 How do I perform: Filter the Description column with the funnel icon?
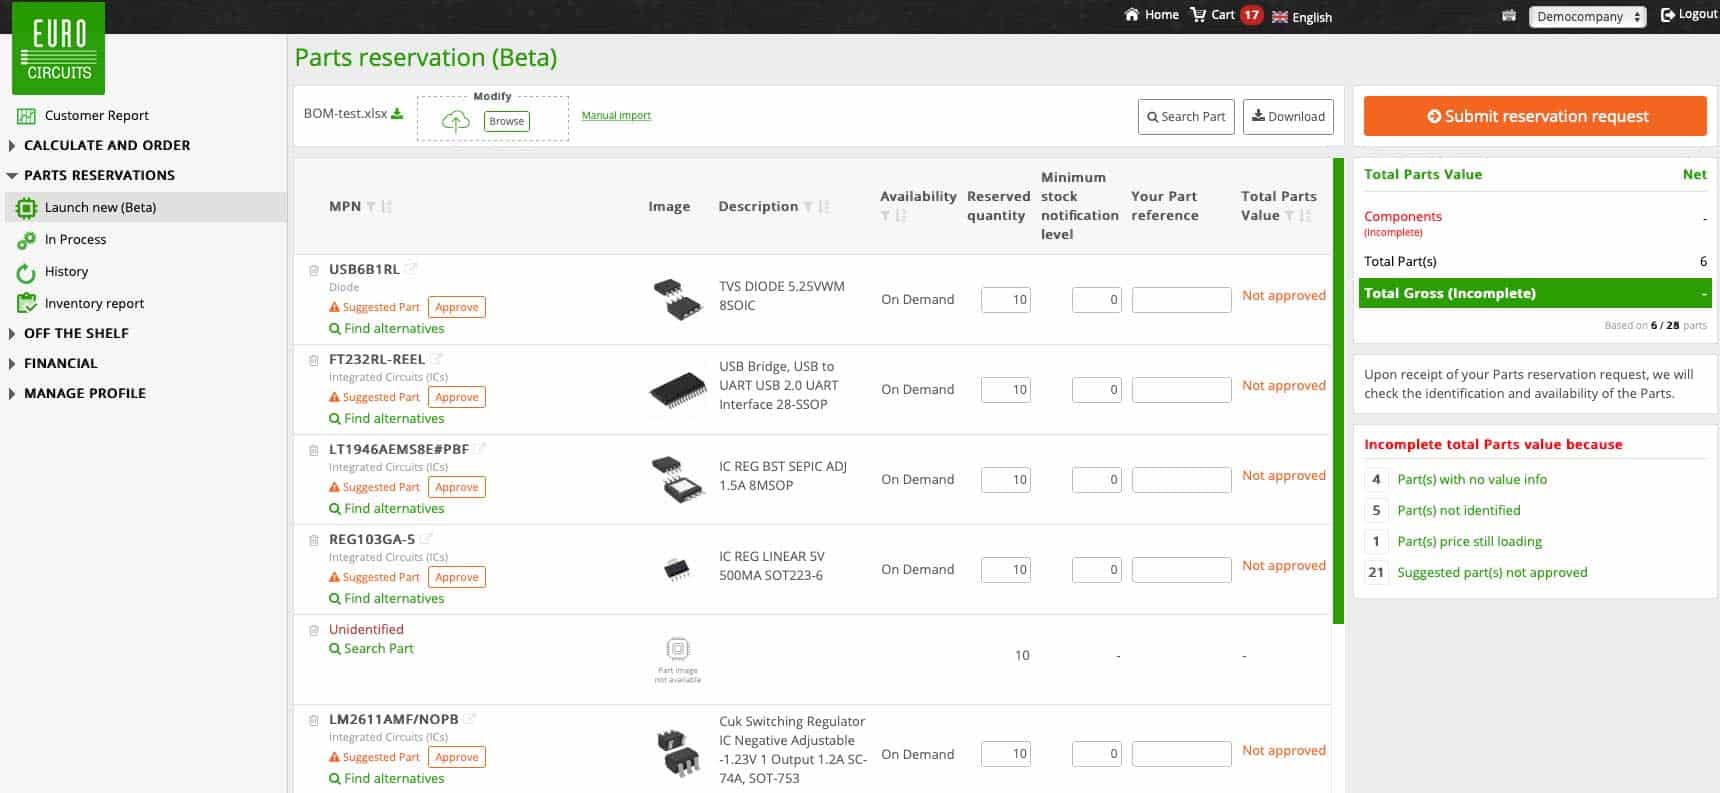coord(808,207)
